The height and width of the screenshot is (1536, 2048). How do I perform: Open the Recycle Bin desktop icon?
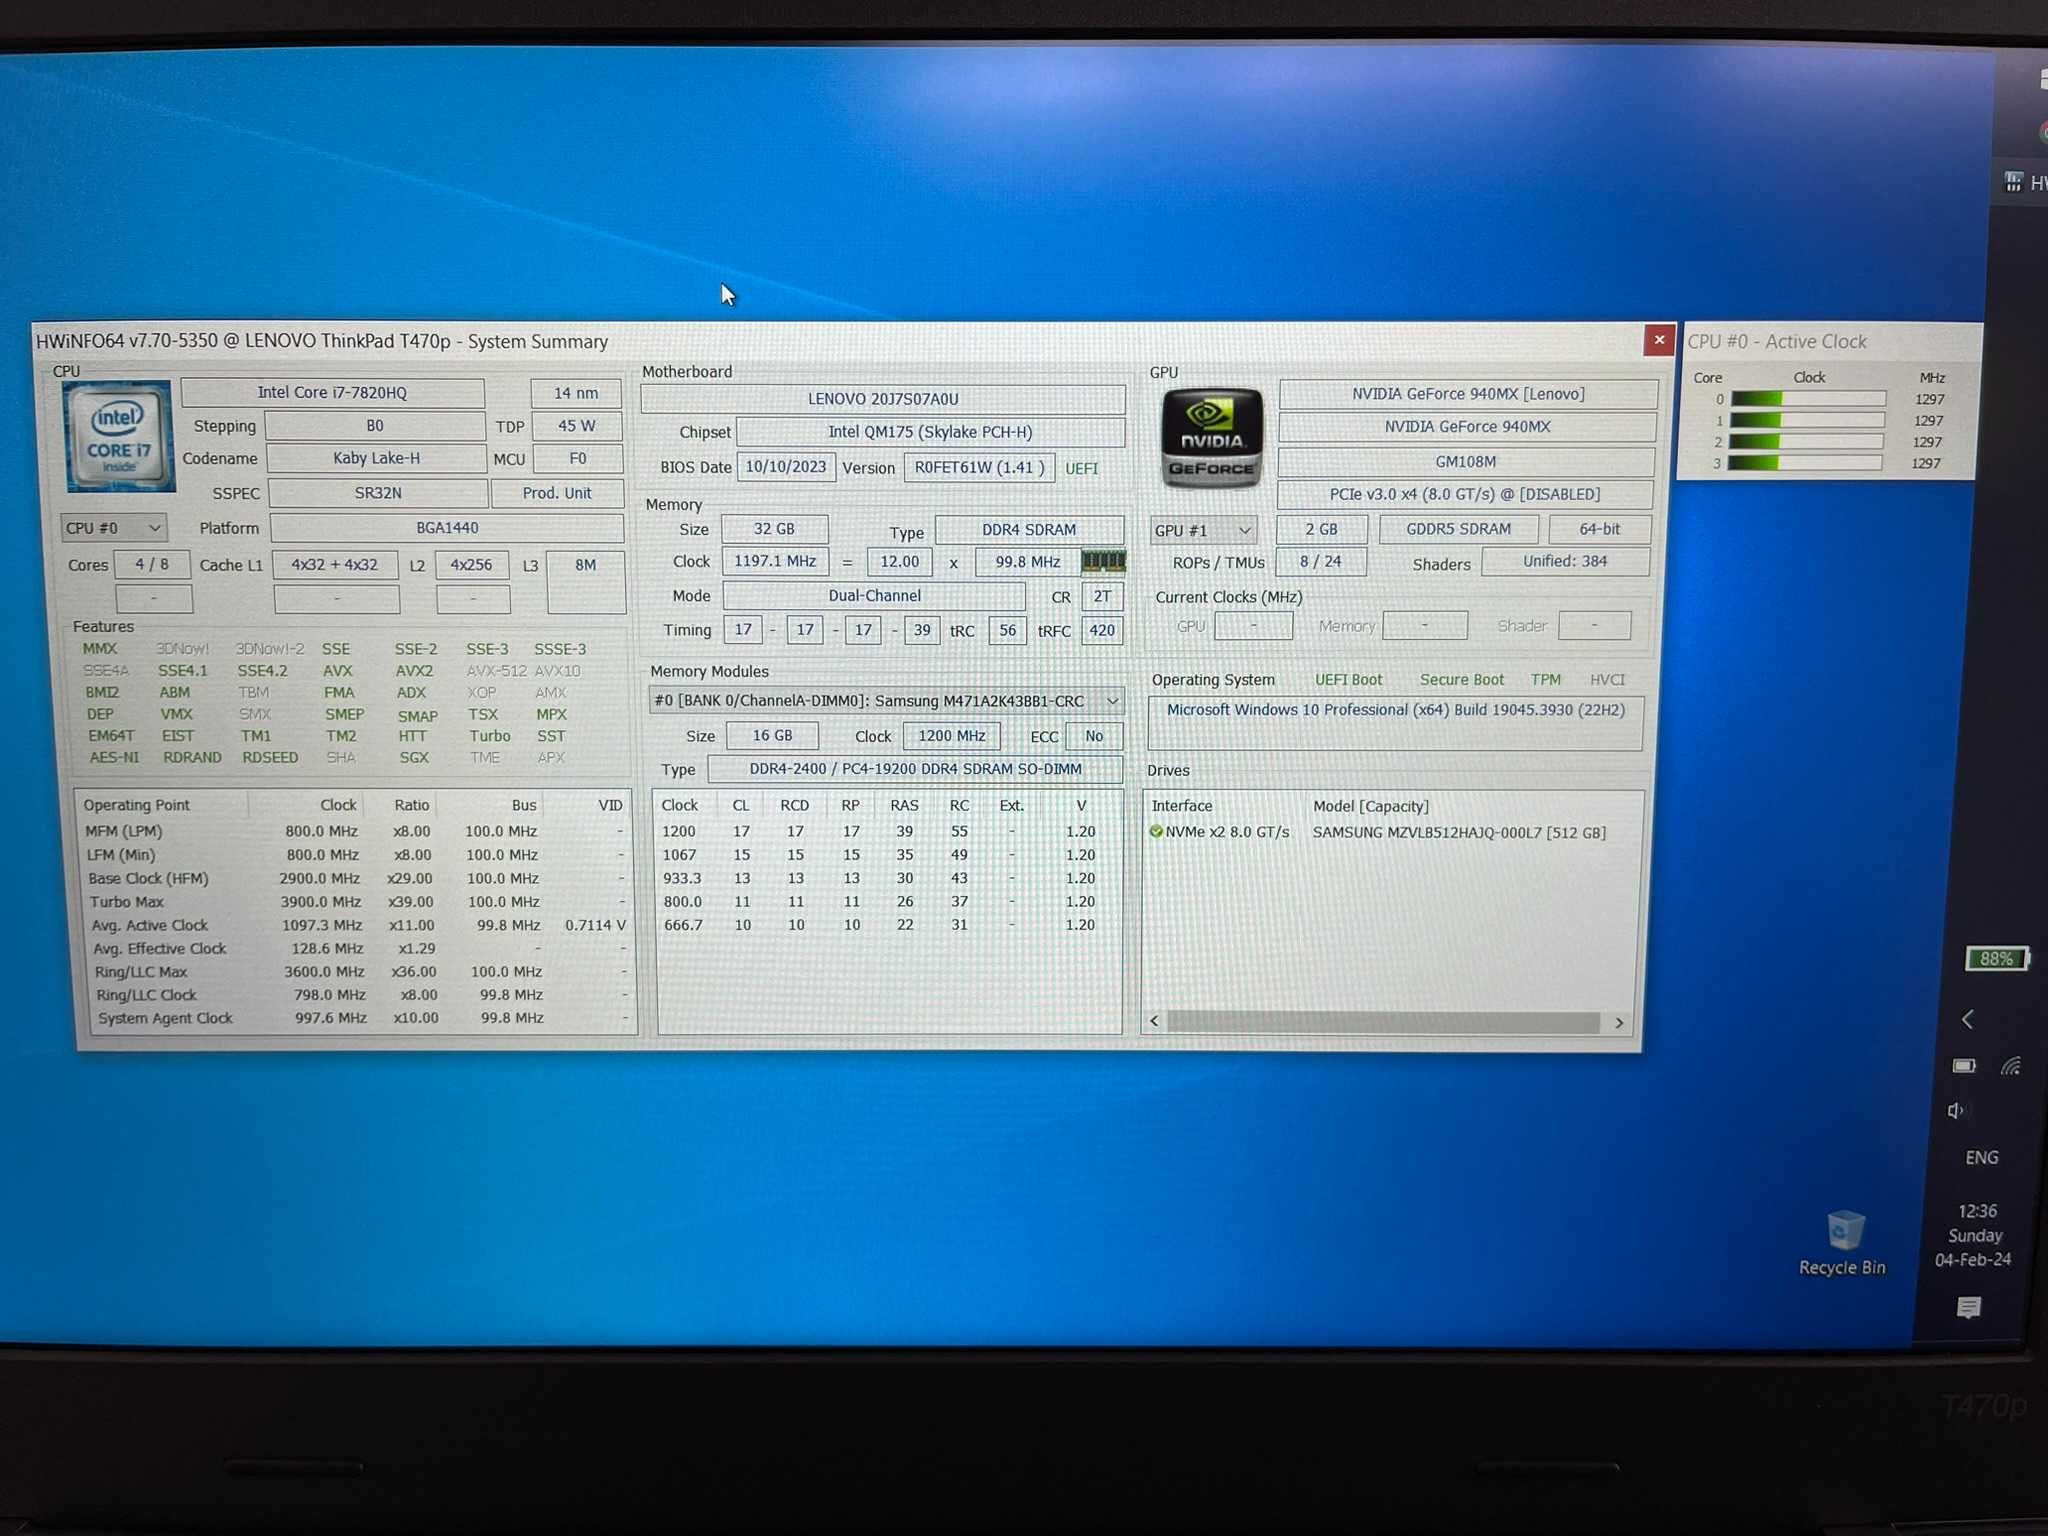[1842, 1243]
